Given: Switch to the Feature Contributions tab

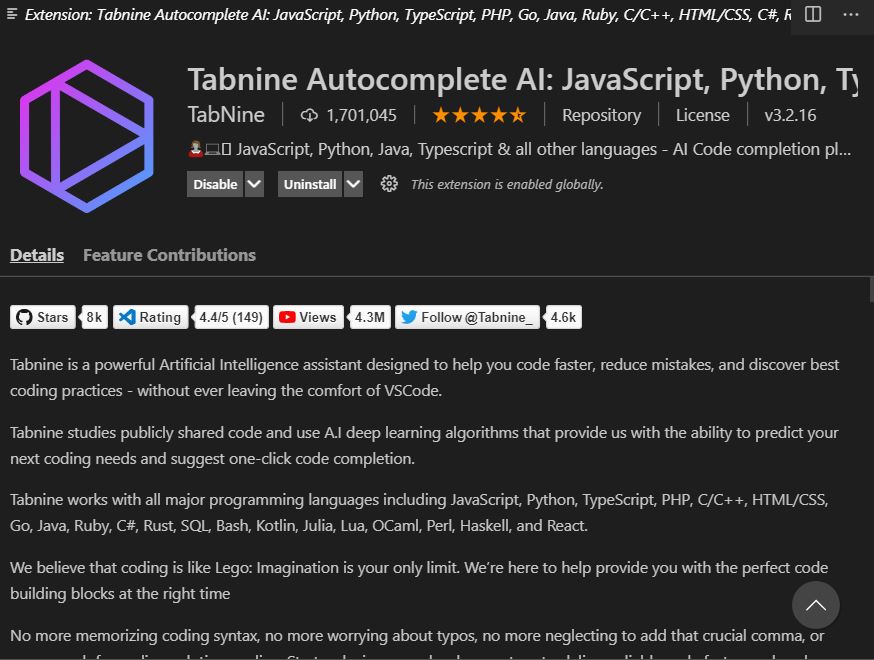Looking at the screenshot, I should [x=169, y=255].
